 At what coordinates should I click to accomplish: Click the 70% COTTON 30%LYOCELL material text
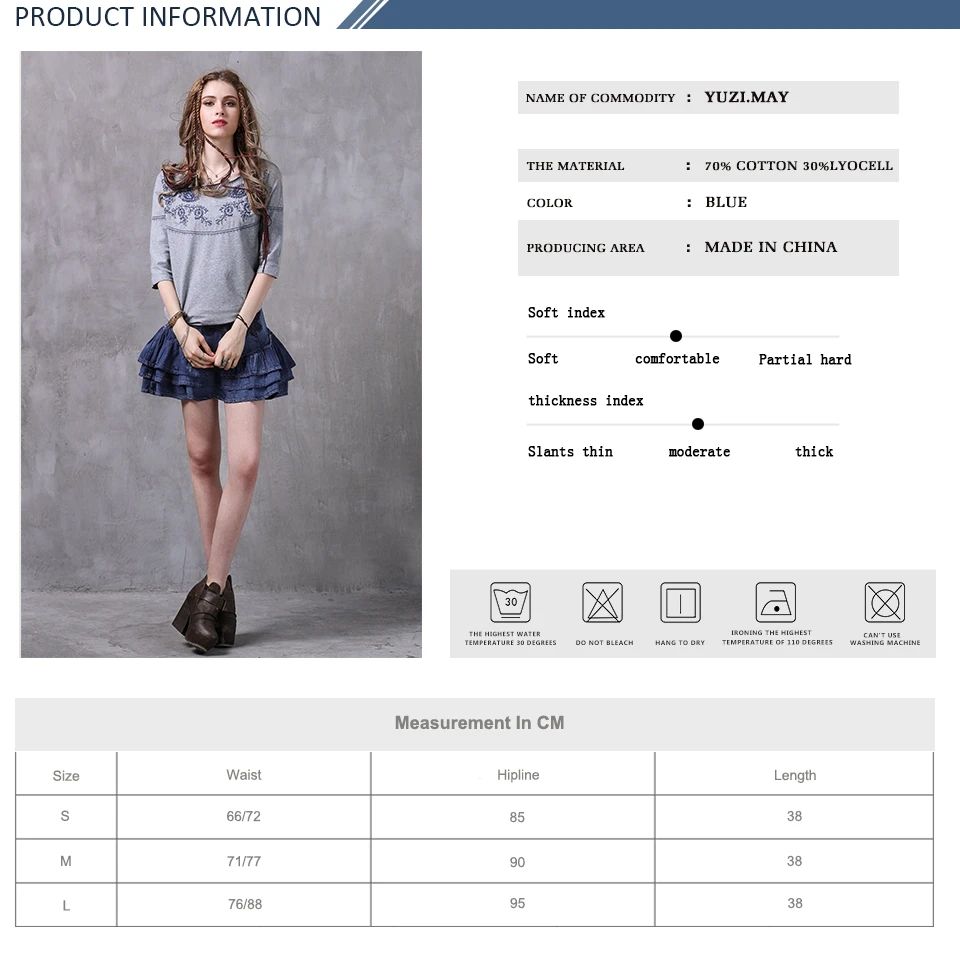[799, 166]
